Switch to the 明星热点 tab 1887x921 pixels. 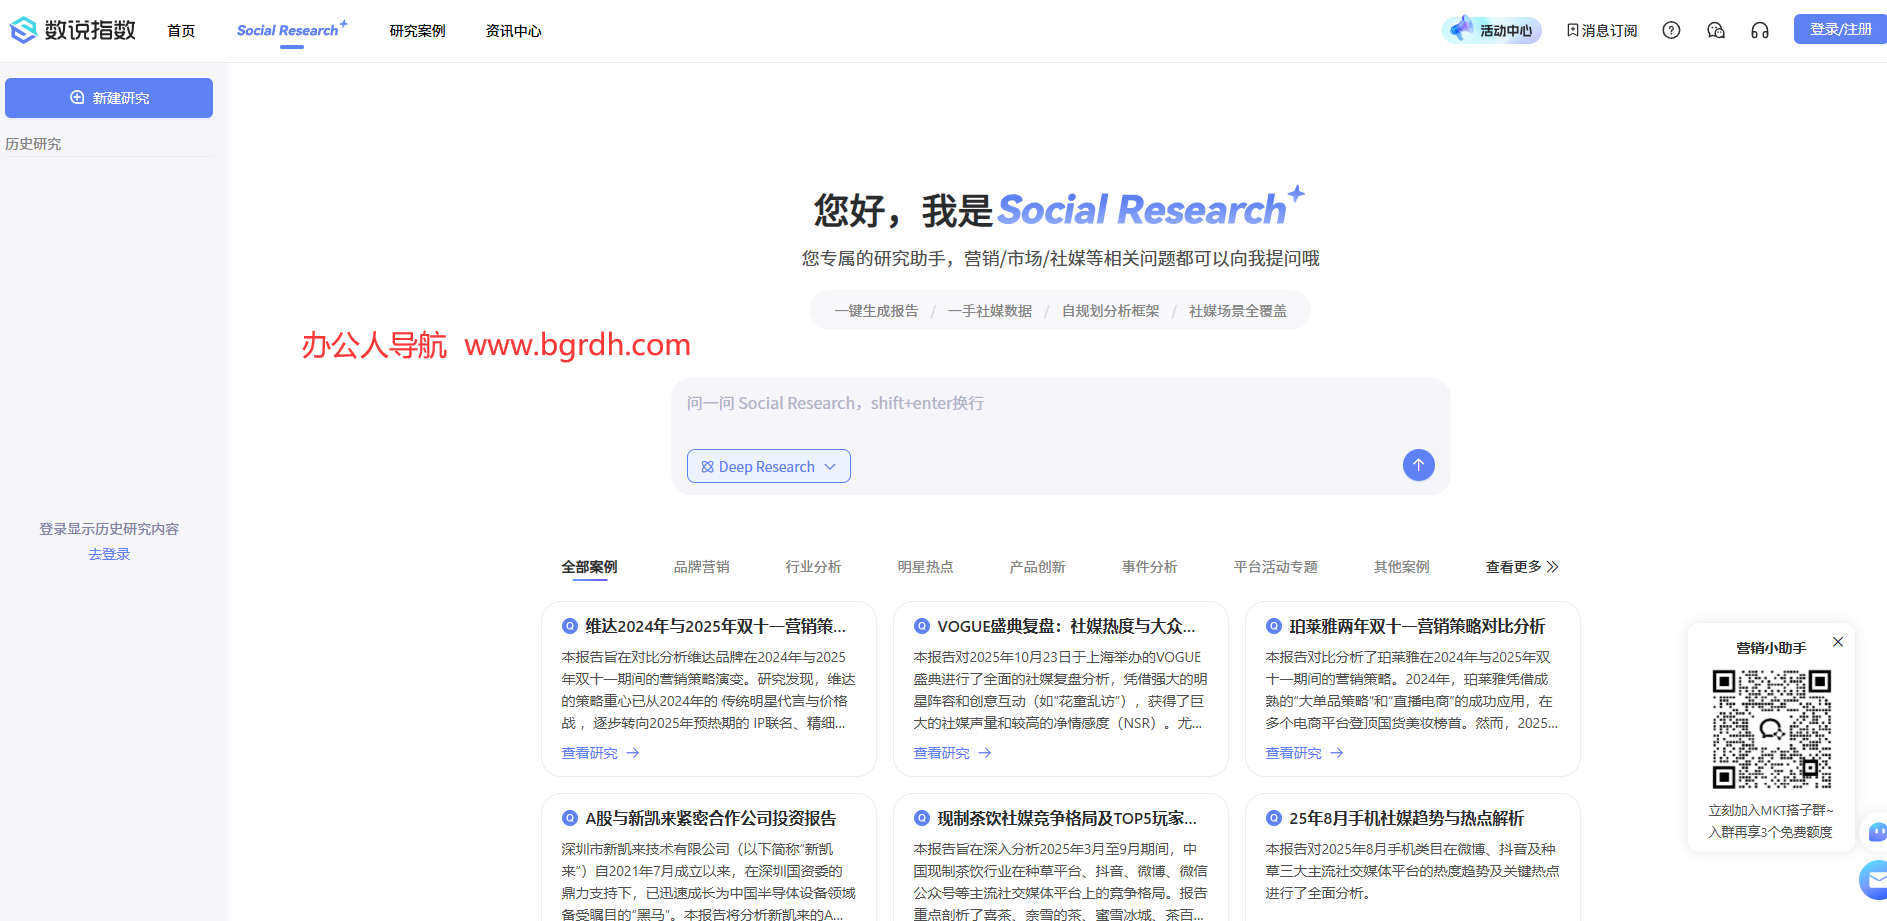point(926,566)
